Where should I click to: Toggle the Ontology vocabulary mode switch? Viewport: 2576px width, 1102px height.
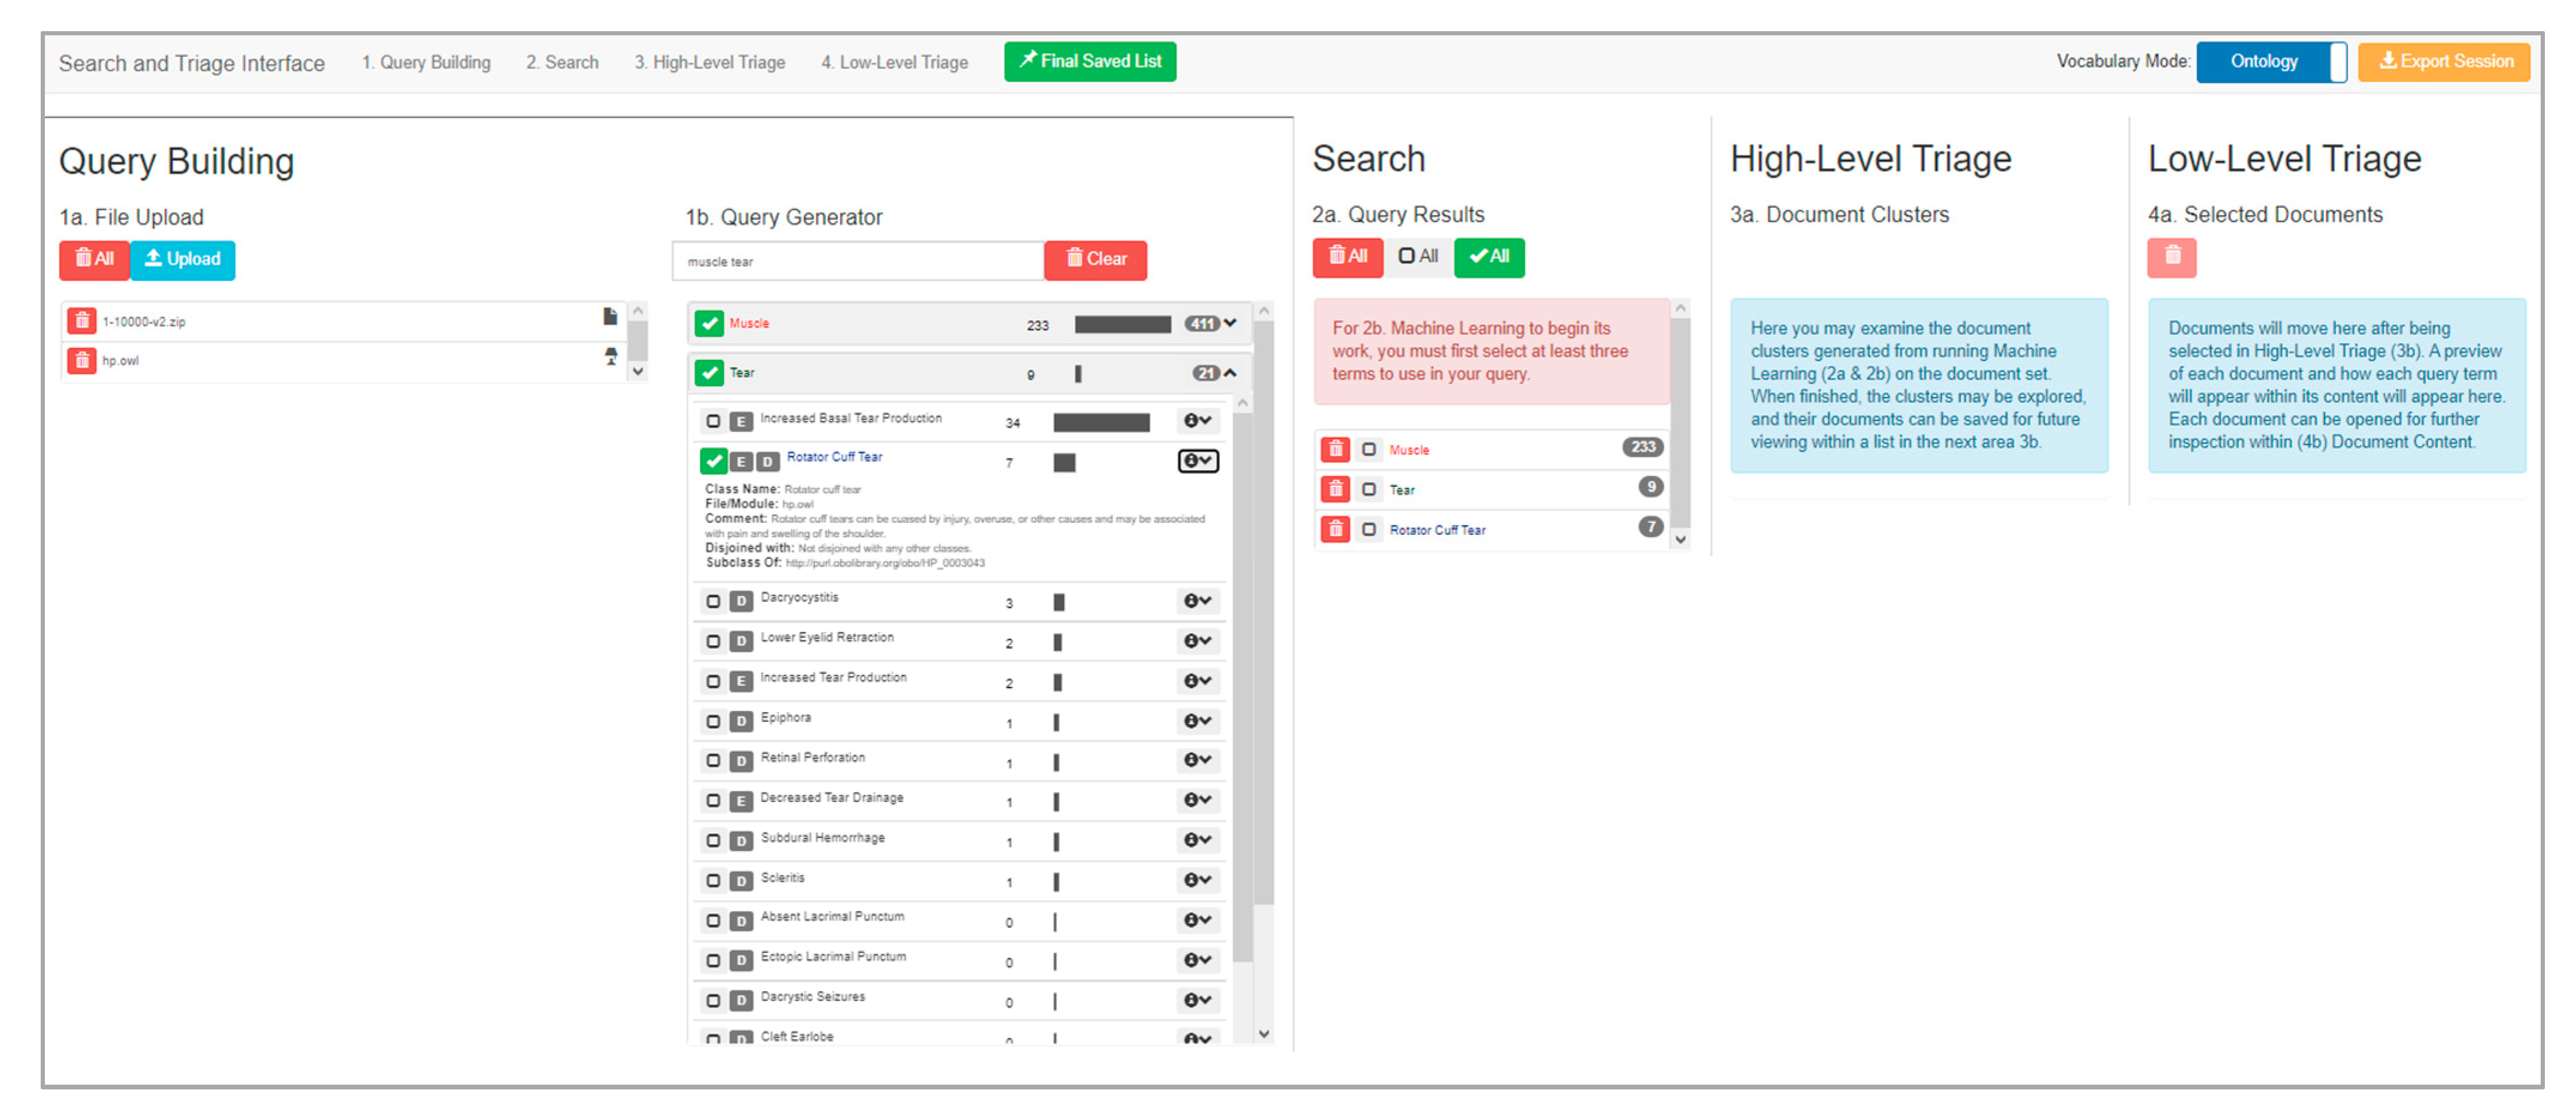click(2270, 61)
